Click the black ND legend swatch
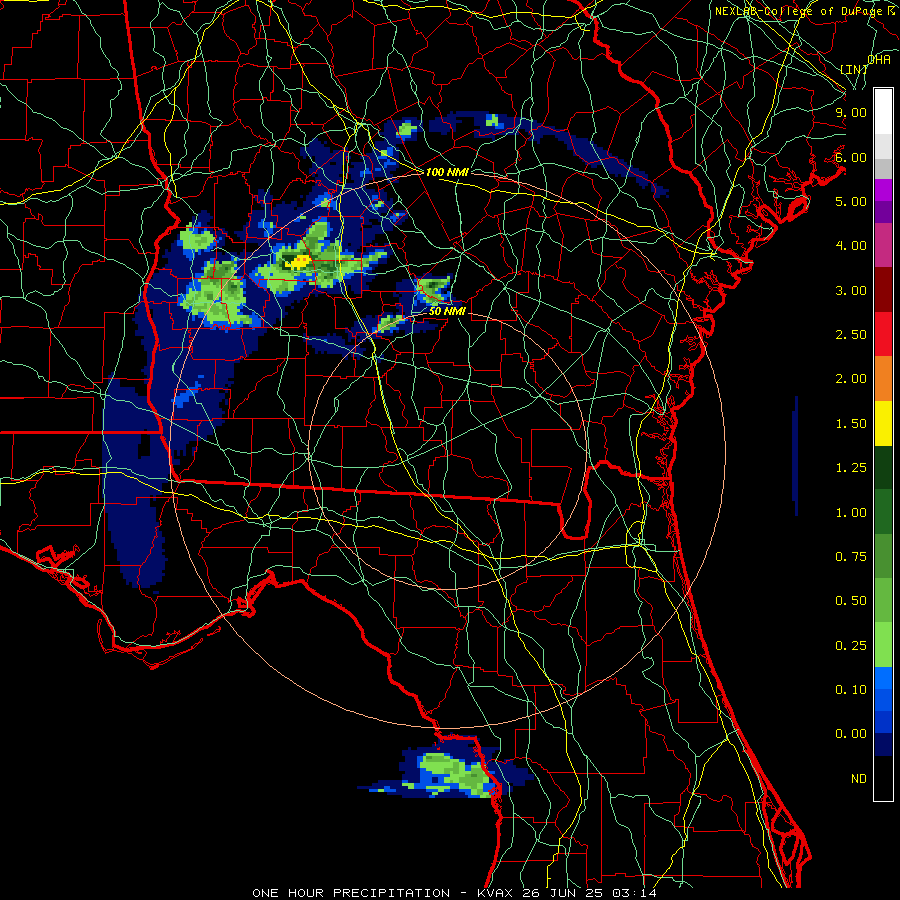The image size is (900, 900). click(883, 778)
